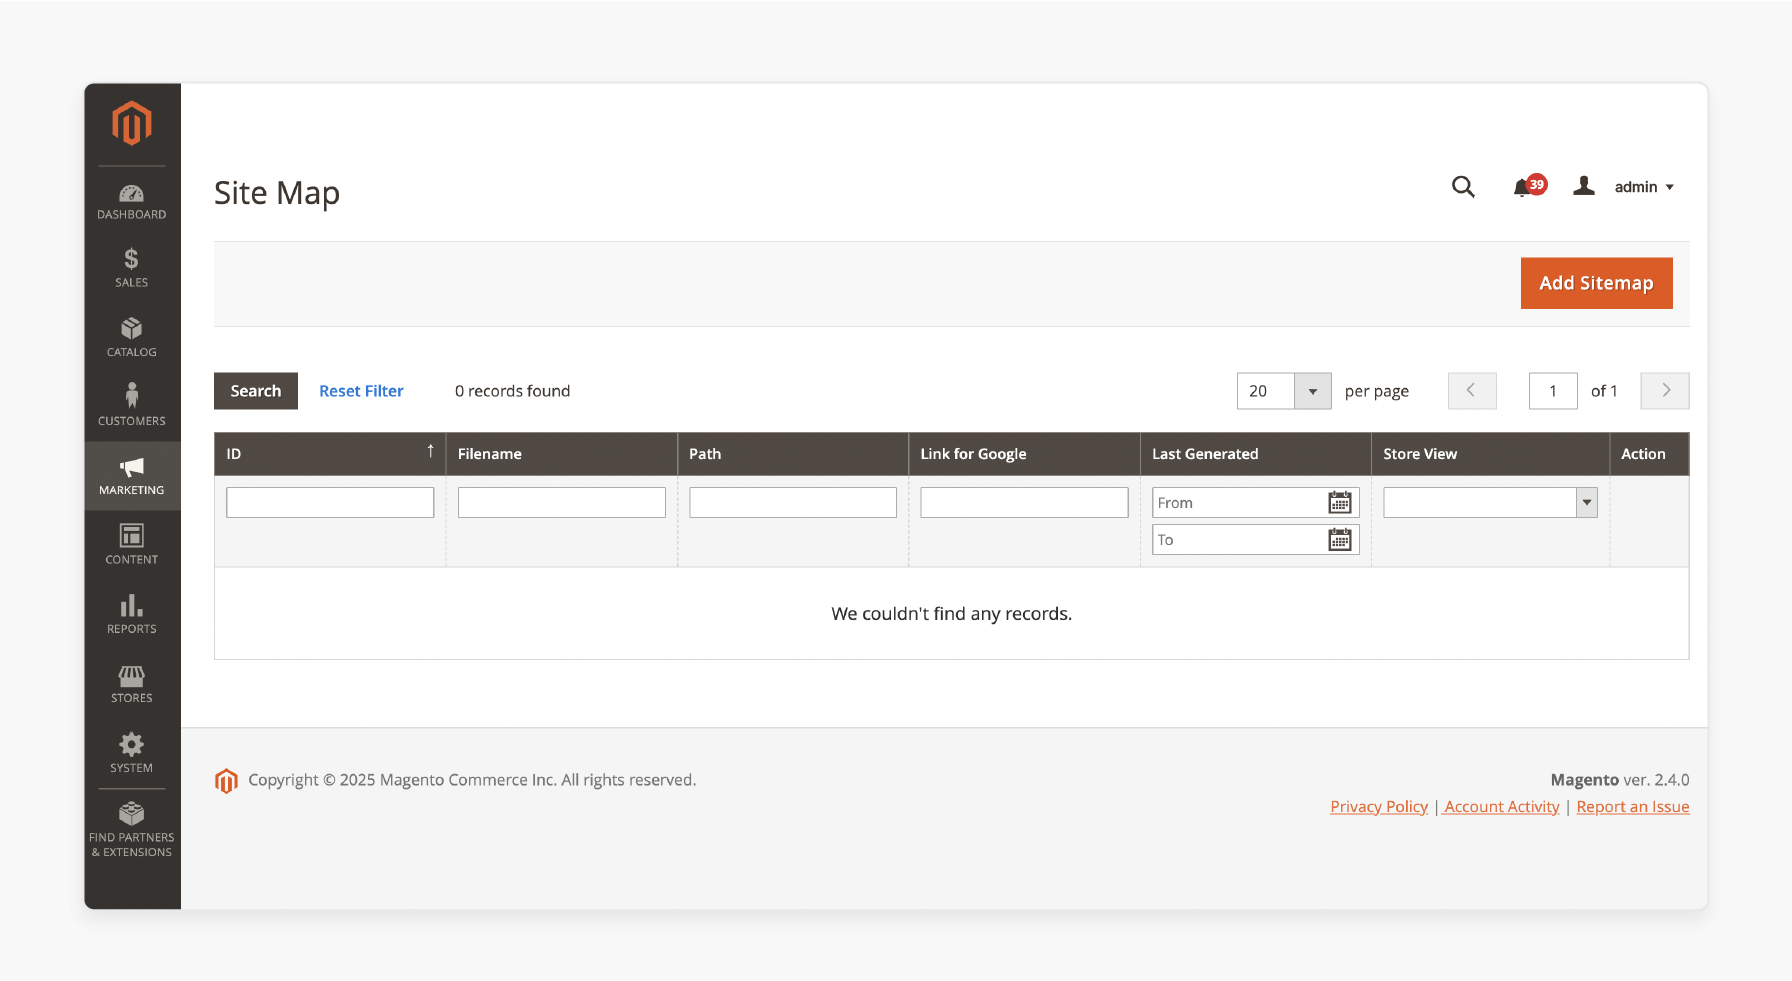Open notifications bell with 39 badge
Image resolution: width=1792 pixels, height=981 pixels.
(x=1529, y=187)
